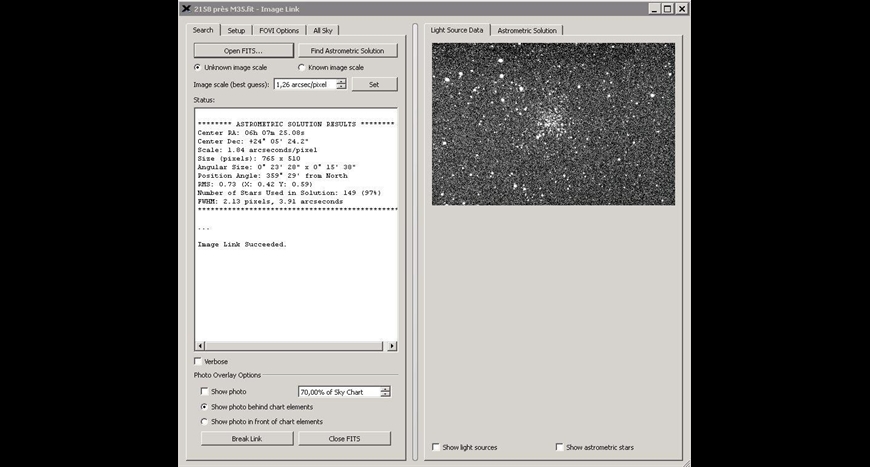The width and height of the screenshot is (870, 467).
Task: Choose Show photo in front of chart elements
Action: click(x=205, y=422)
